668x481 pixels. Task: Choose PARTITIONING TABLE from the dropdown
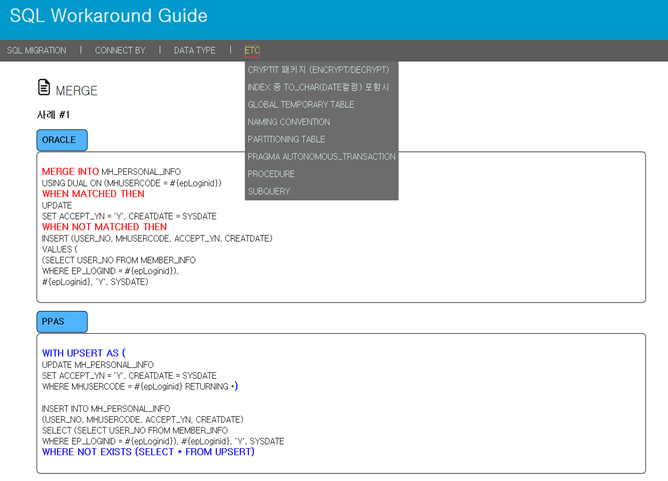coord(286,139)
